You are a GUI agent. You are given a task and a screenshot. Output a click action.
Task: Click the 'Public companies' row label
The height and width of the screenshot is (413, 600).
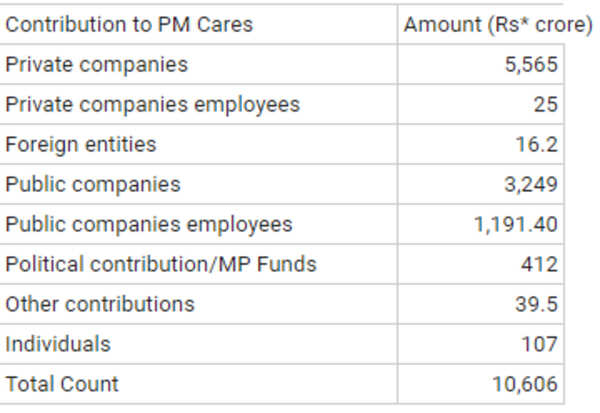point(93,184)
